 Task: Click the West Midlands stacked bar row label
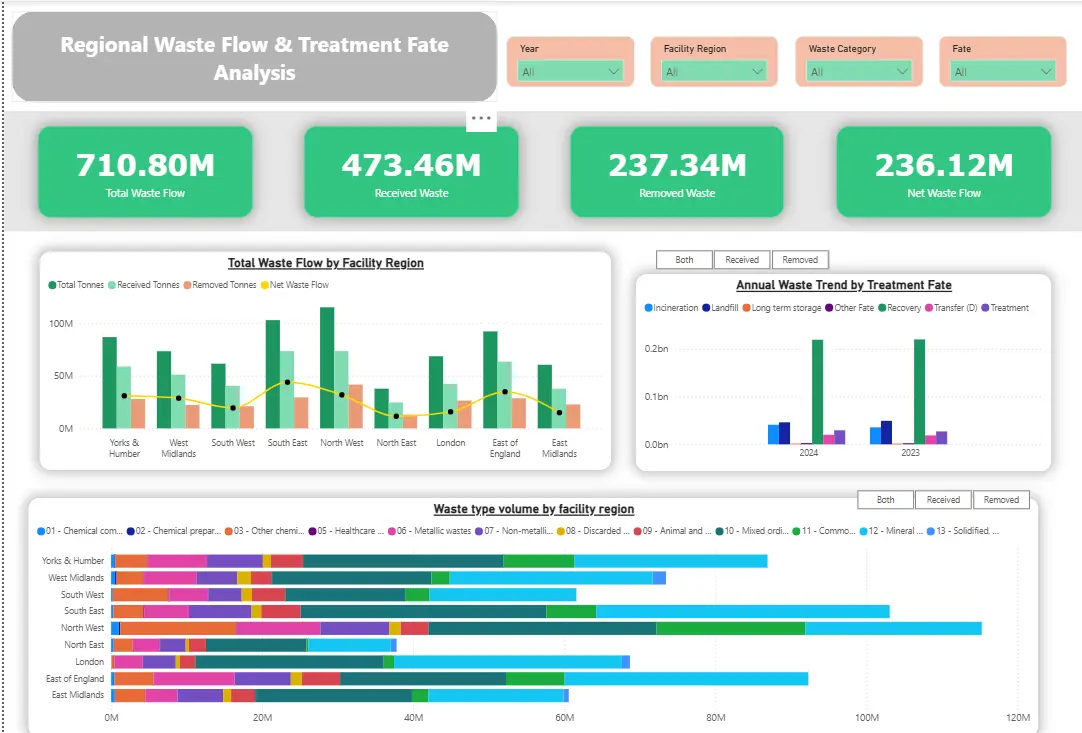coord(76,578)
